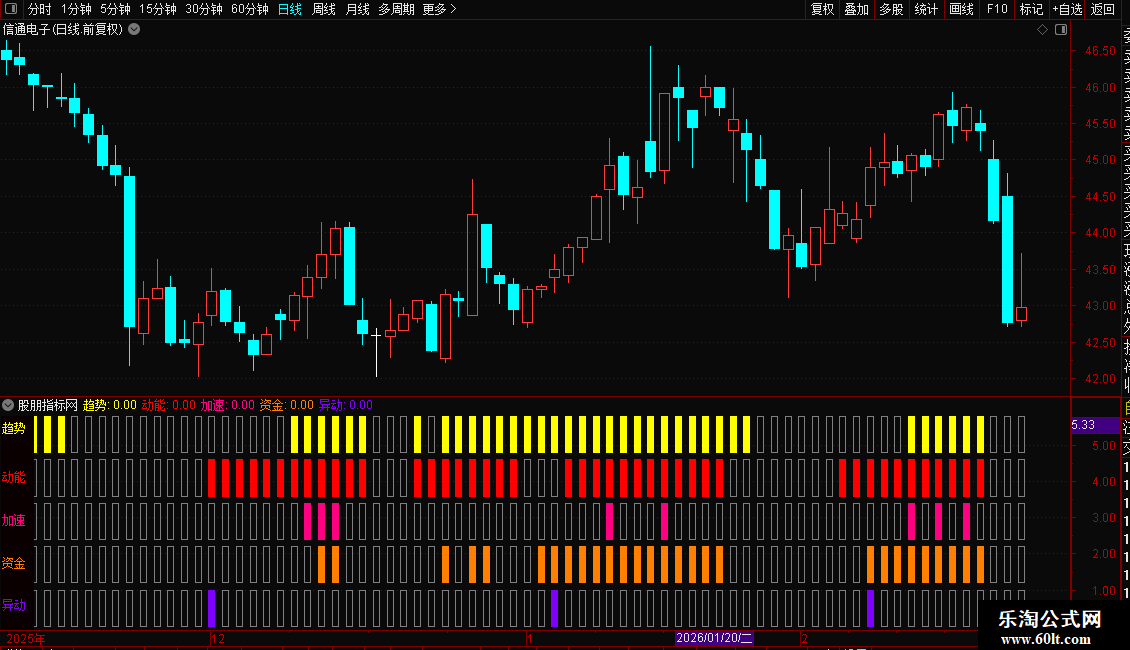Click the 返回 back button
This screenshot has height=650, width=1130.
point(1103,9)
